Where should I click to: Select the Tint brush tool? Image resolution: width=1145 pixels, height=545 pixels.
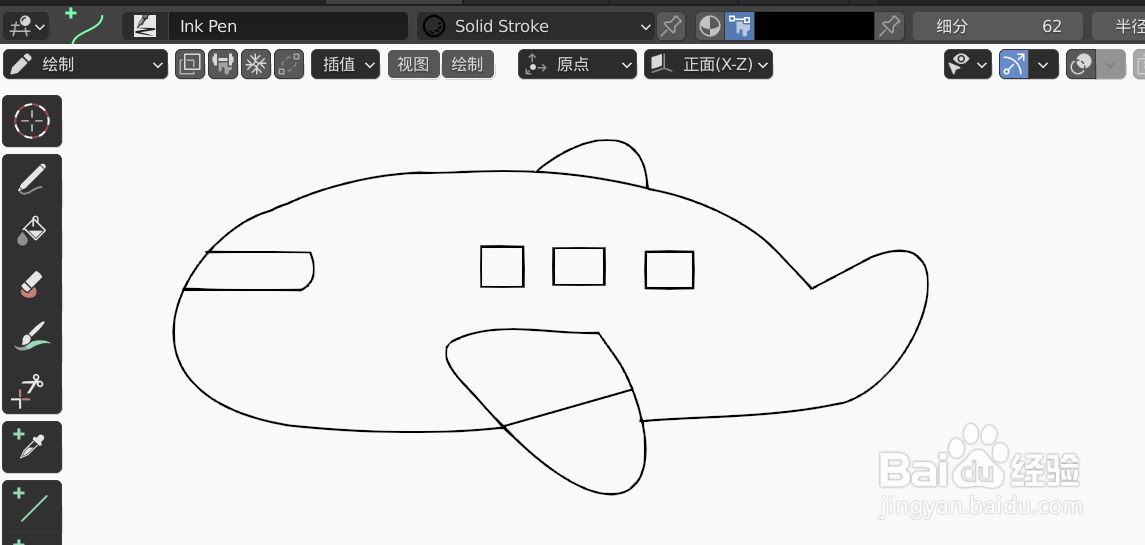click(32, 335)
